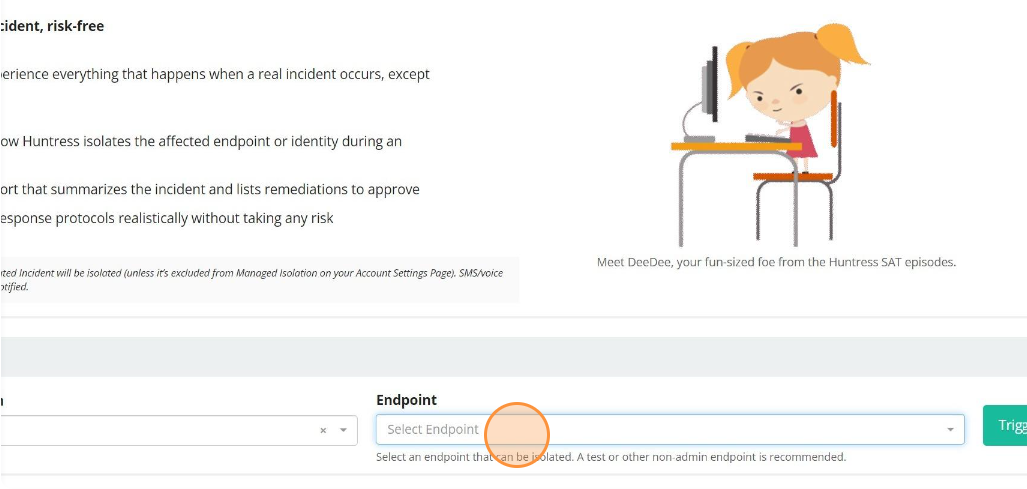Click the orange desk in the illustration
Image resolution: width=1027 pixels, height=489 pixels.
(734, 147)
